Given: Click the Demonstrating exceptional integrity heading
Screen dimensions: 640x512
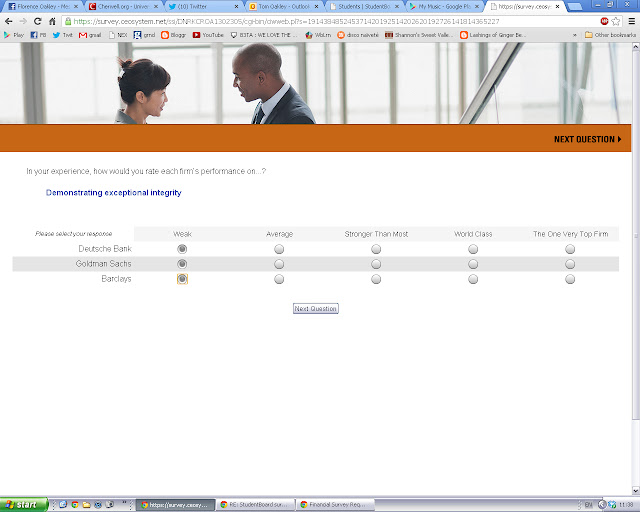Looking at the screenshot, I should [x=113, y=193].
